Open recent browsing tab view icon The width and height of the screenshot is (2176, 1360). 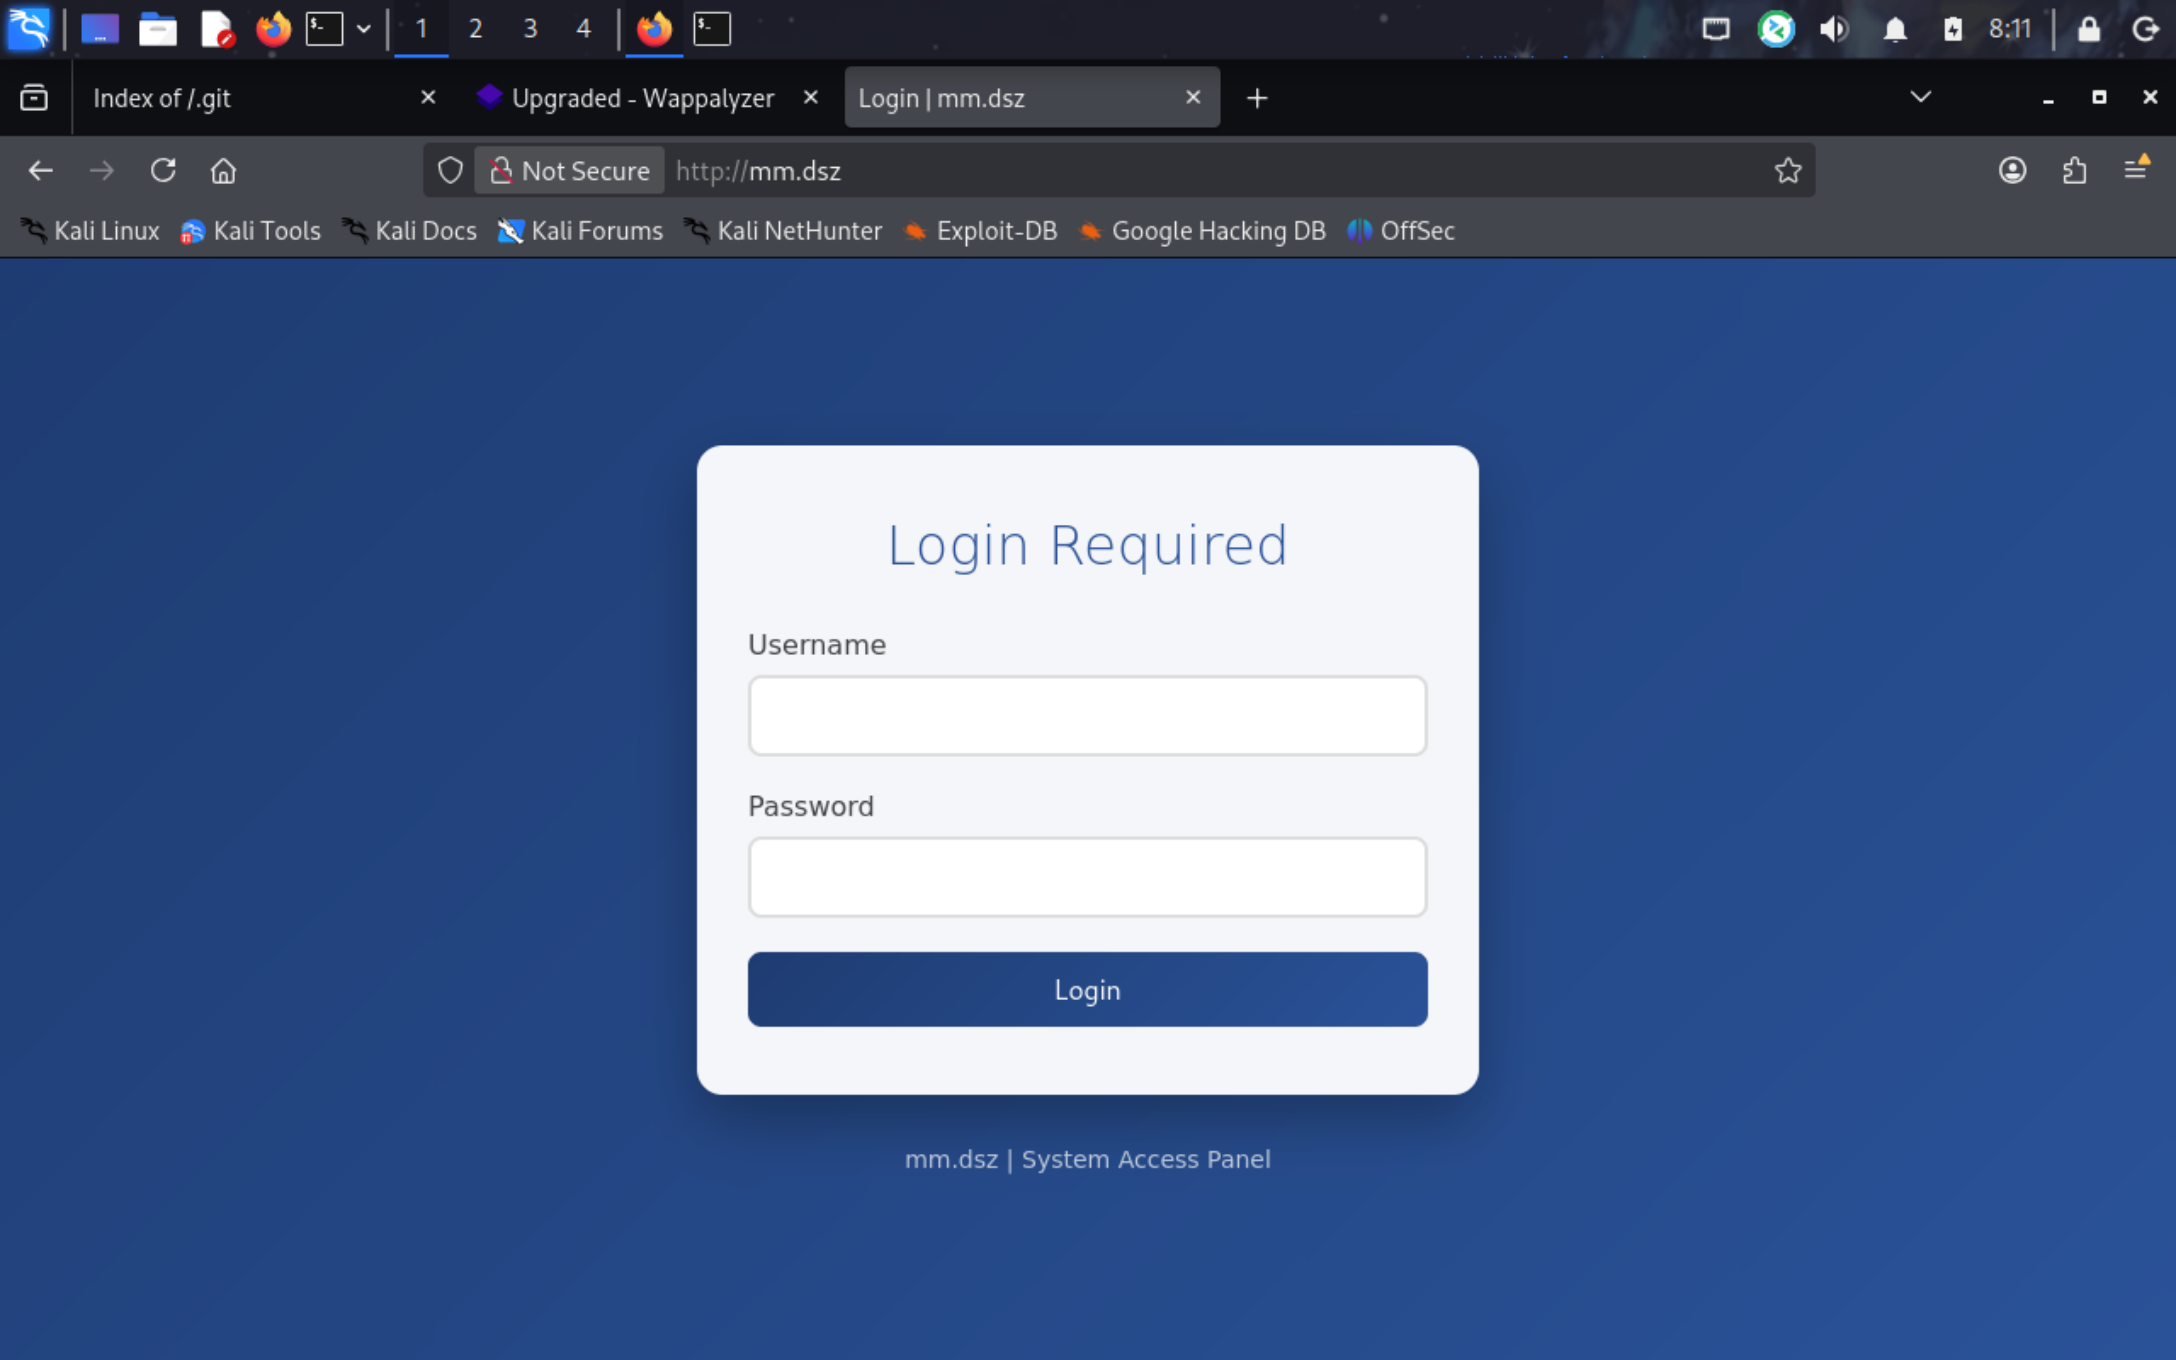point(34,97)
